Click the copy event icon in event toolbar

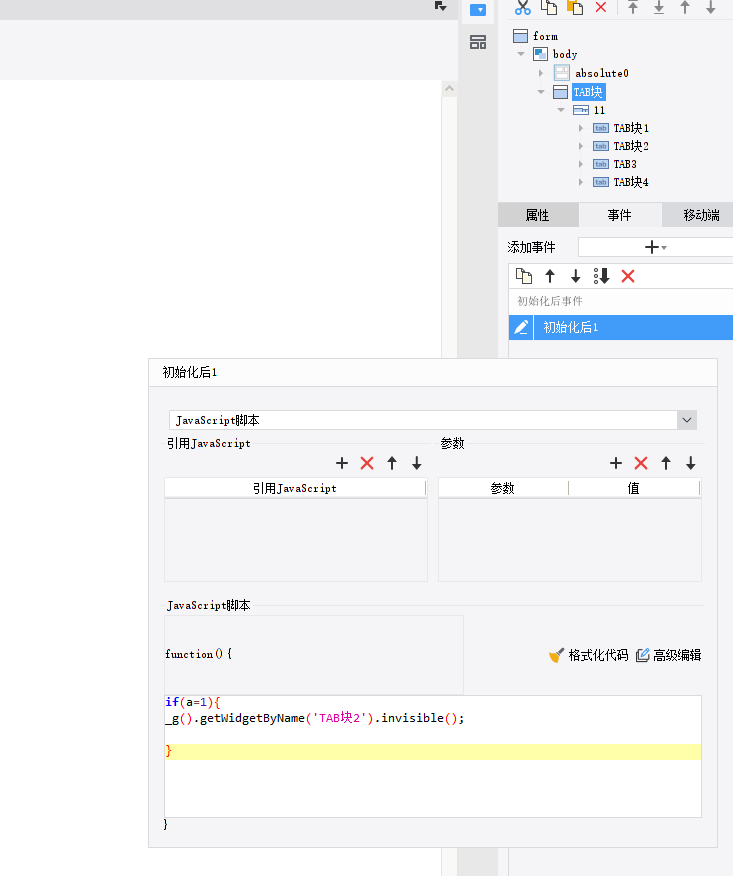click(x=523, y=276)
